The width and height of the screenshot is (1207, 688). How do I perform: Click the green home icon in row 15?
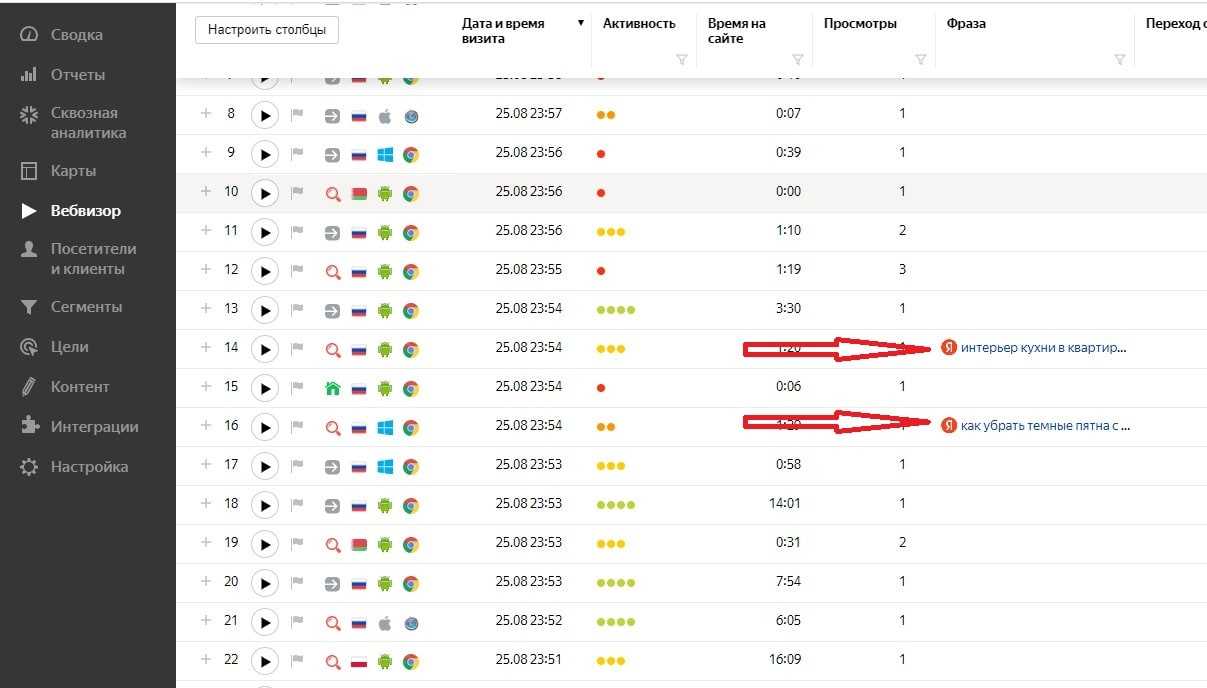point(333,388)
